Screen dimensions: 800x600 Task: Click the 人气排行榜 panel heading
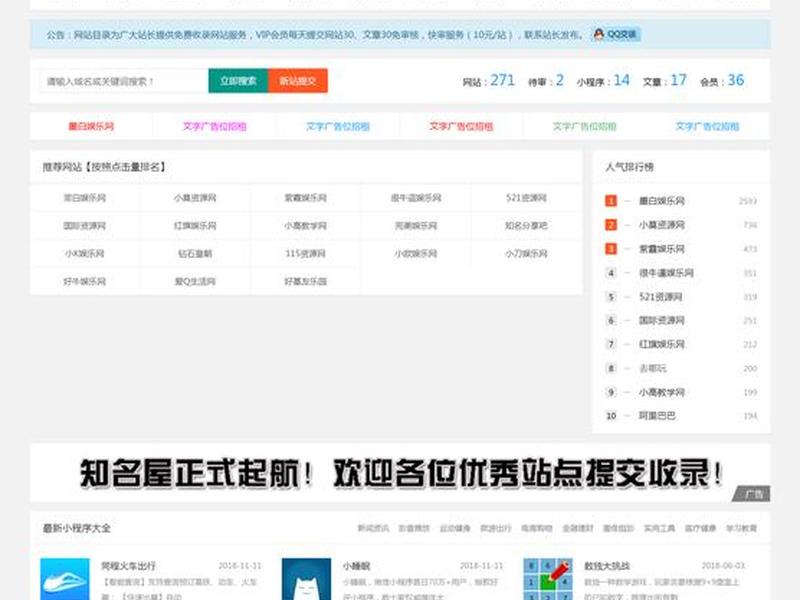(630, 167)
